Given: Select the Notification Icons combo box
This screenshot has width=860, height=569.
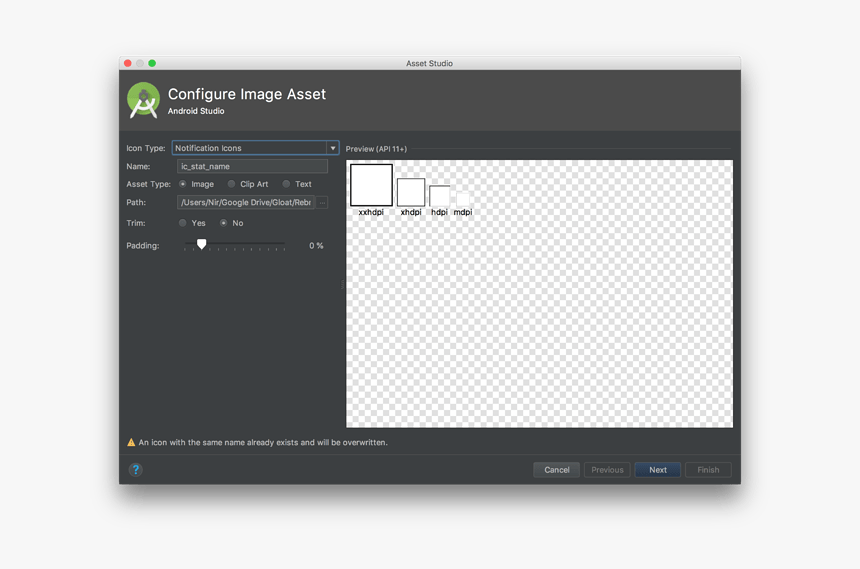Looking at the screenshot, I should click(x=255, y=148).
